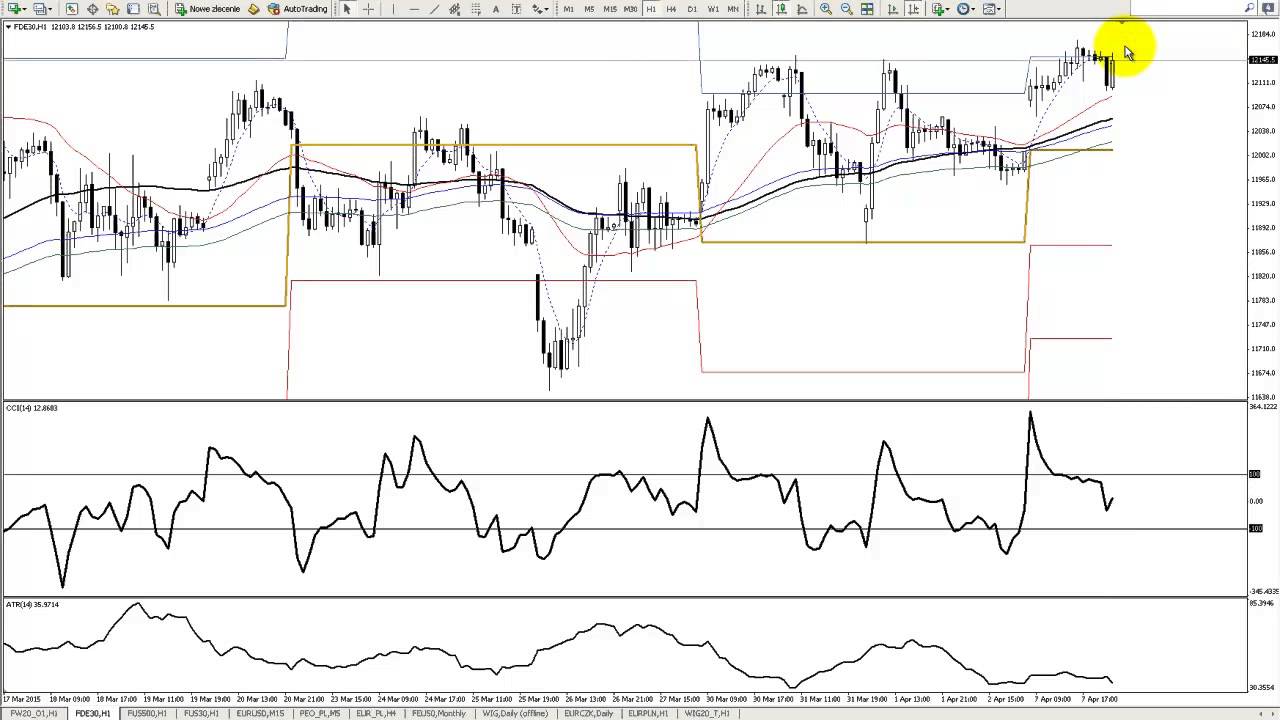Select the W1 timeframe
This screenshot has height=720, width=1280.
pyautogui.click(x=713, y=9)
